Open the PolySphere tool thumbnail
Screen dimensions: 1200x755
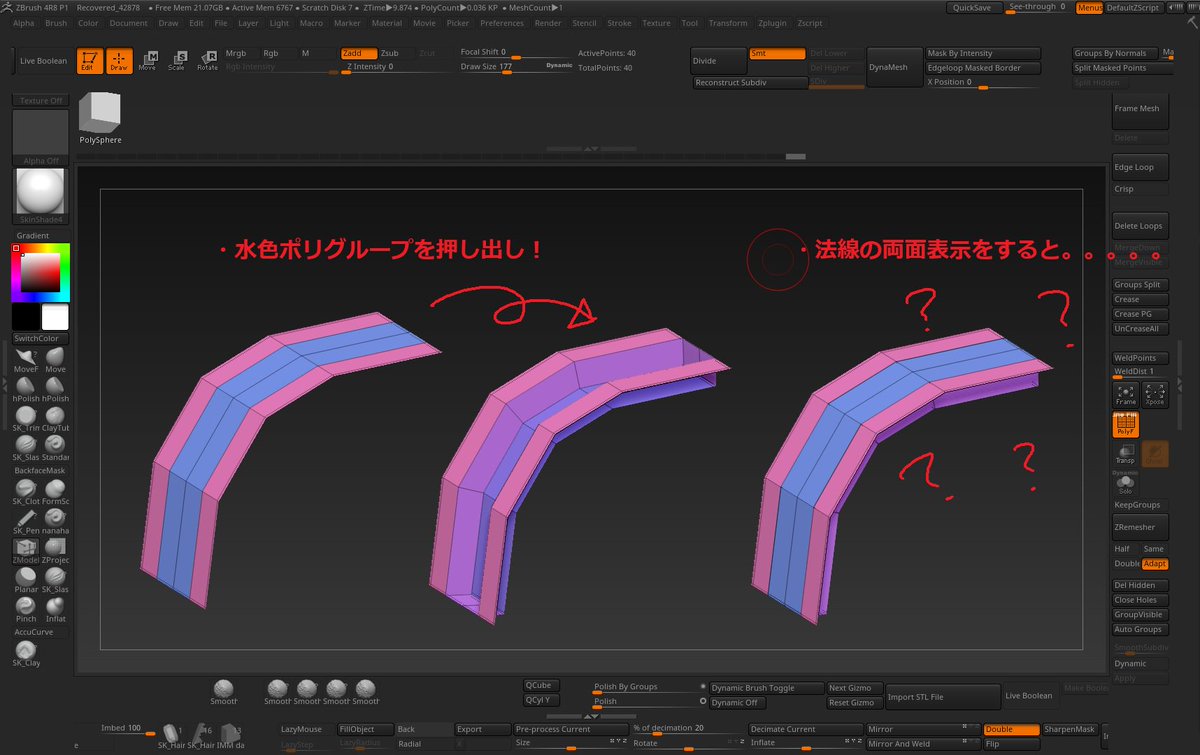click(100, 118)
